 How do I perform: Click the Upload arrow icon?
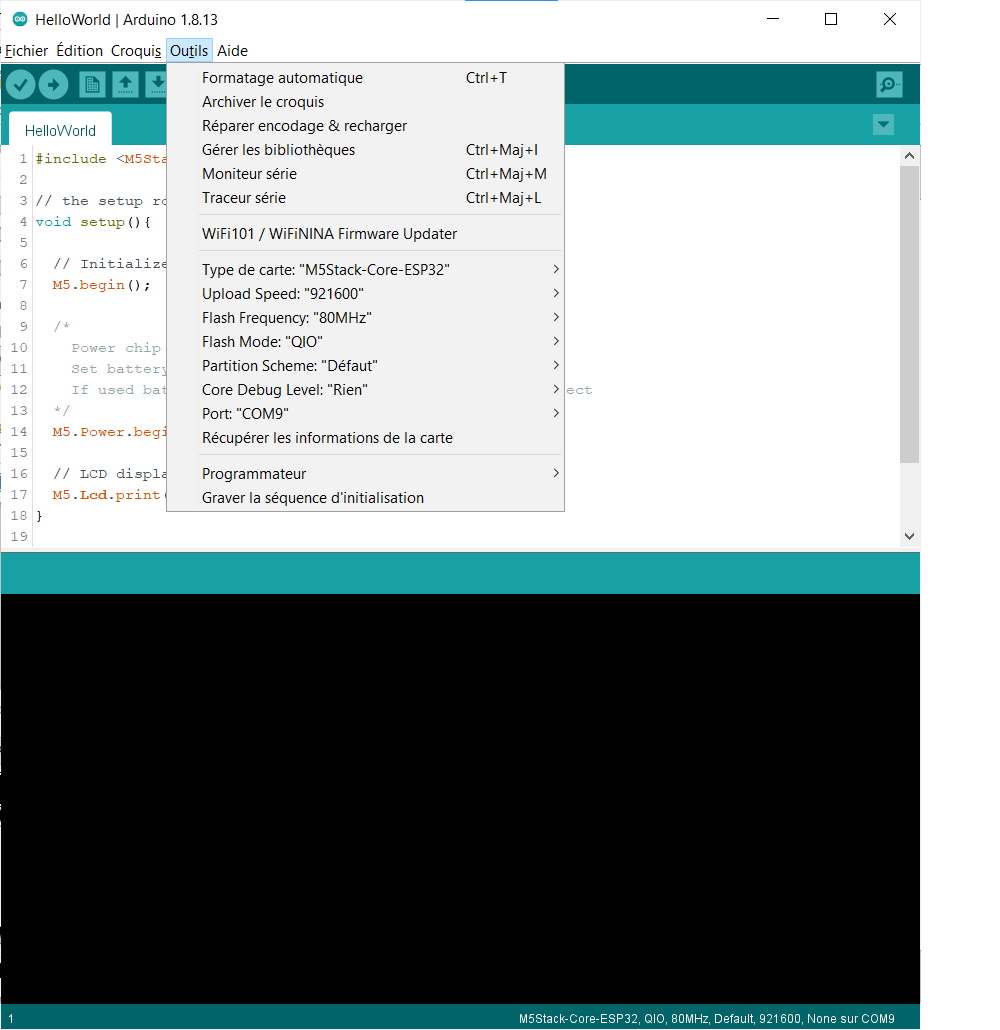pos(53,85)
